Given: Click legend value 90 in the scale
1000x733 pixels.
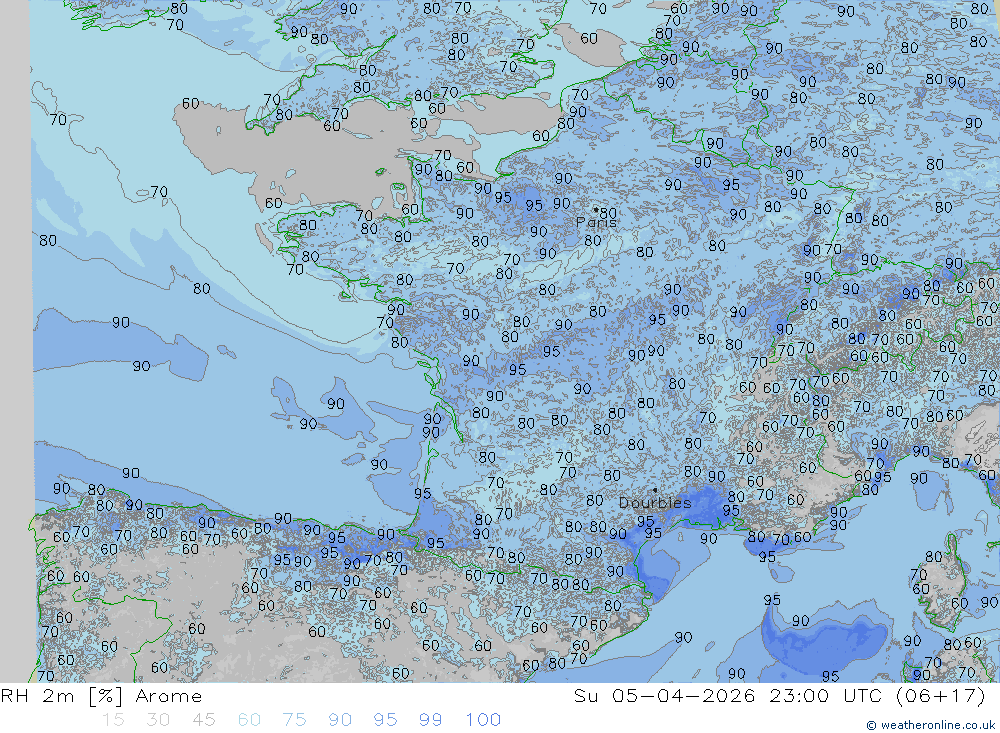Looking at the screenshot, I should tap(340, 720).
